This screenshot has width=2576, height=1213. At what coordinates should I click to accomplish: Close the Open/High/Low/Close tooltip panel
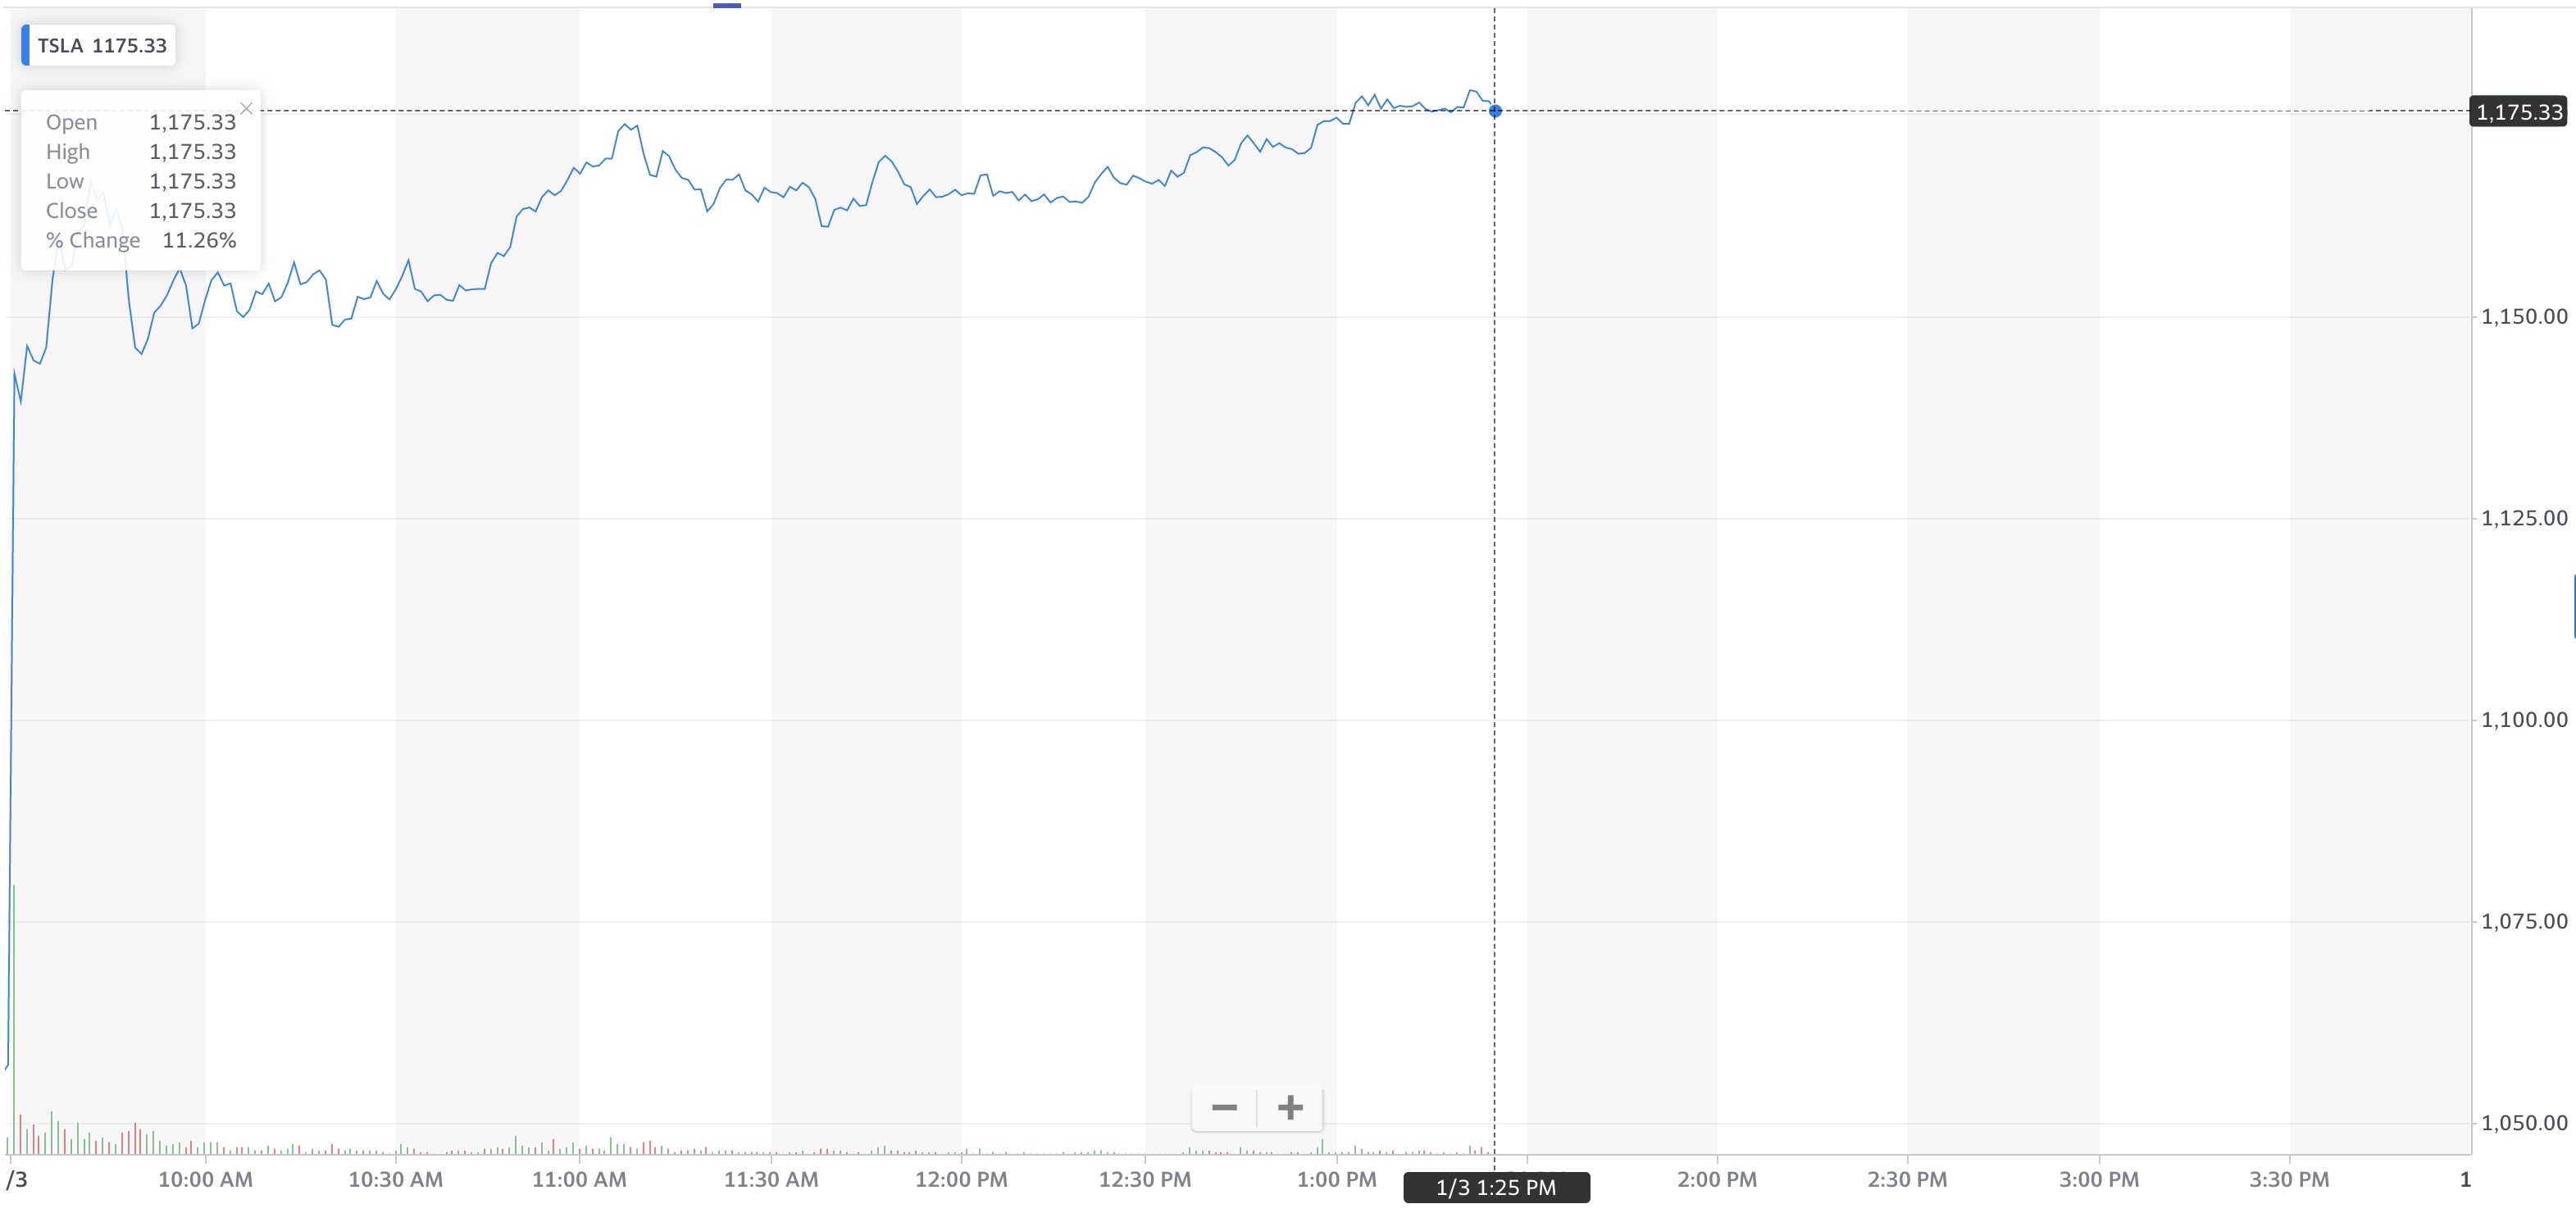tap(246, 108)
